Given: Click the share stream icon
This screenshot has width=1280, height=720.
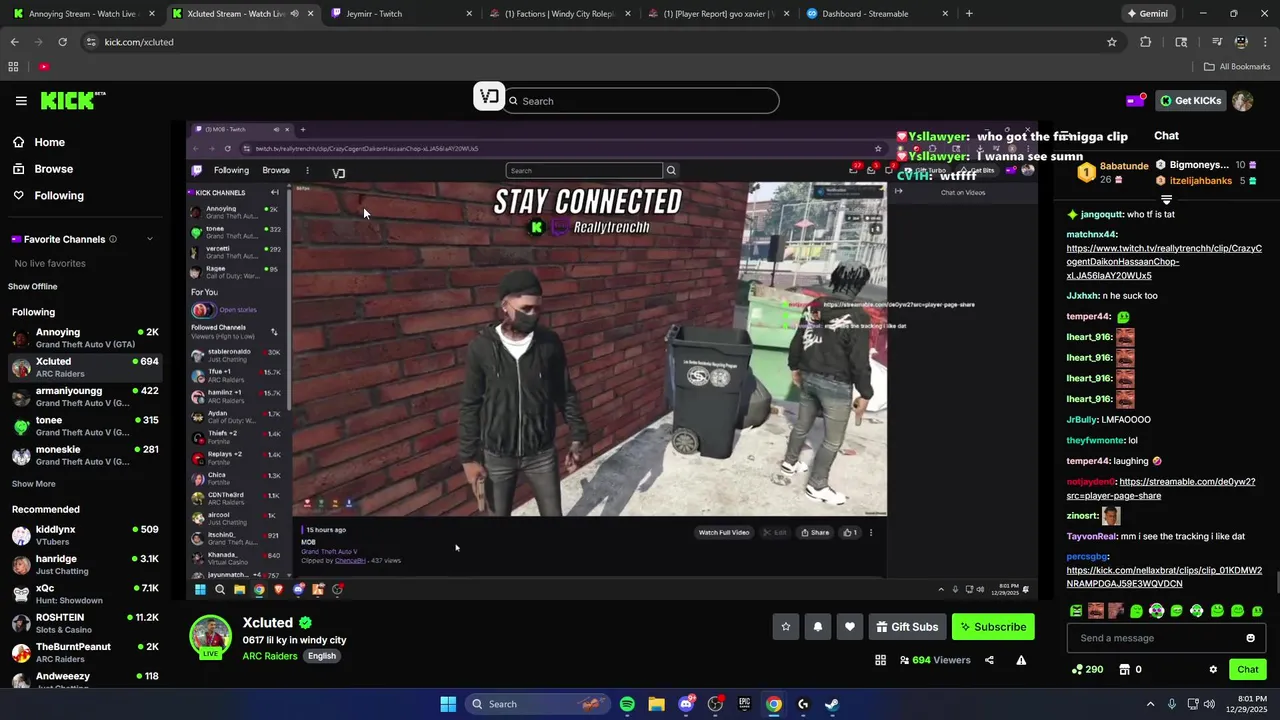Looking at the screenshot, I should (x=989, y=660).
